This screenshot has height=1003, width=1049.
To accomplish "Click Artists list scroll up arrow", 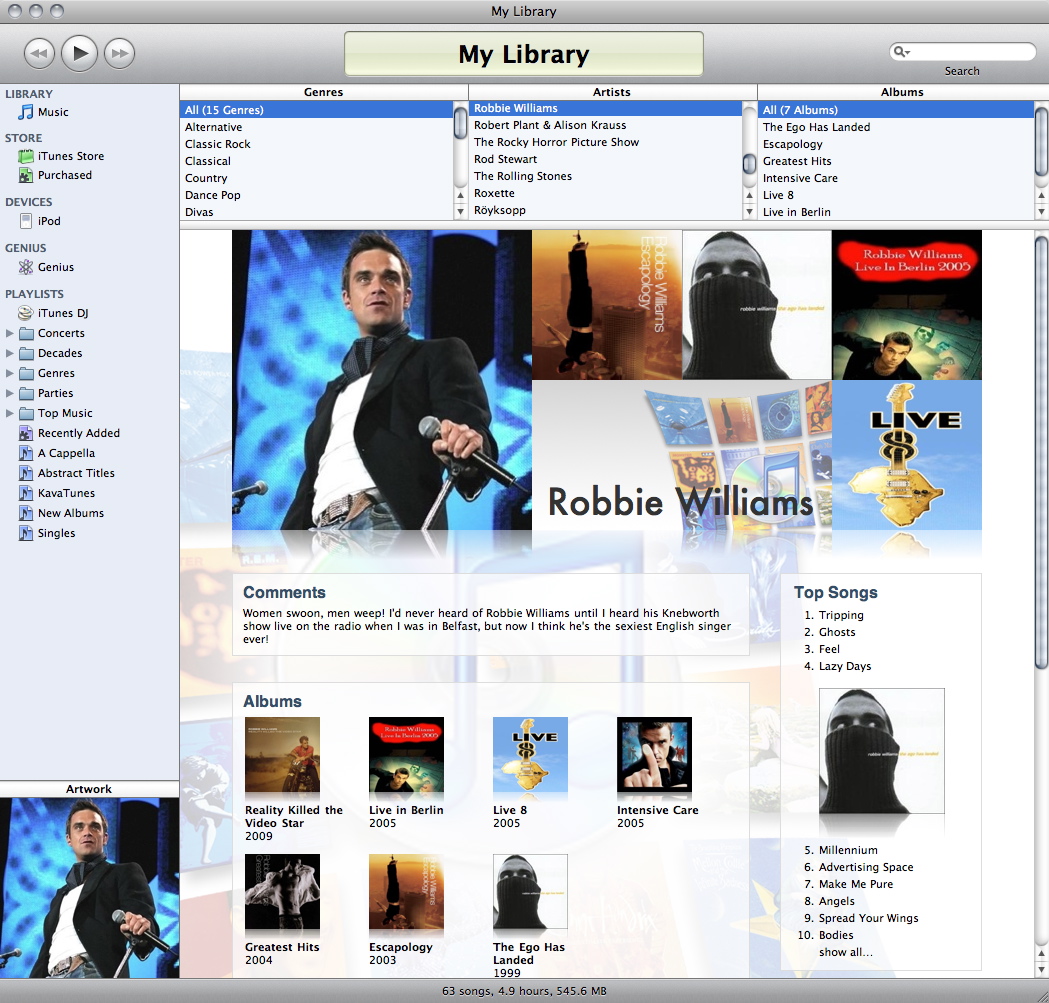I will click(x=749, y=195).
